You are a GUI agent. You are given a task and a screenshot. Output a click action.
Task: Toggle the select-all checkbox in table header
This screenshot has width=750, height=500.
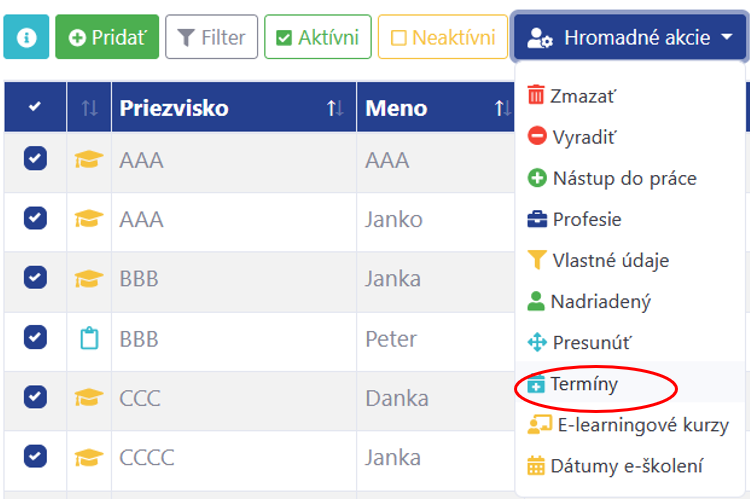35,106
